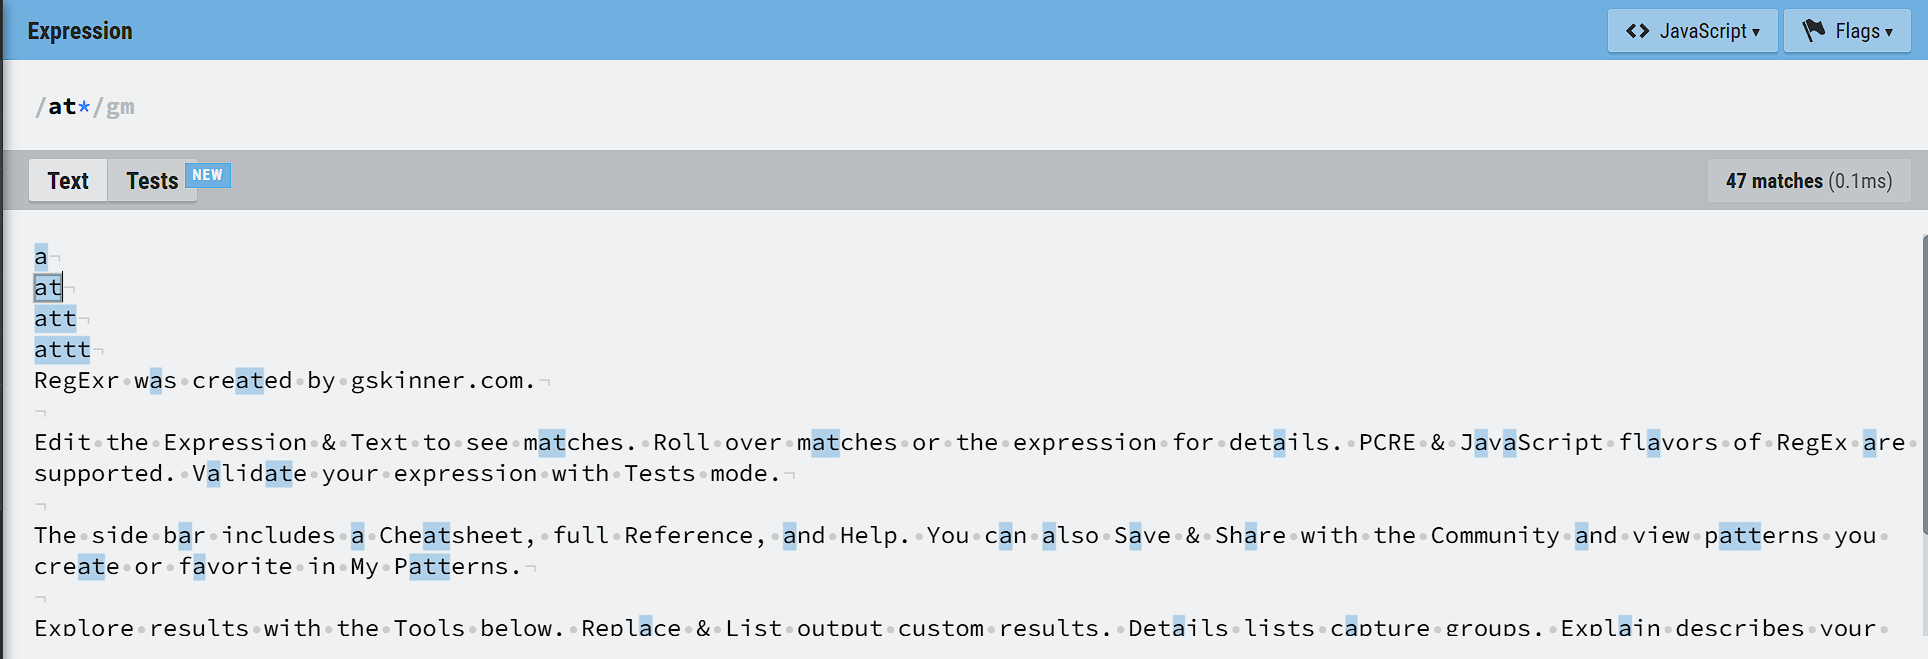Click the NEW badge next to Tests
This screenshot has width=1928, height=659.
pos(208,175)
